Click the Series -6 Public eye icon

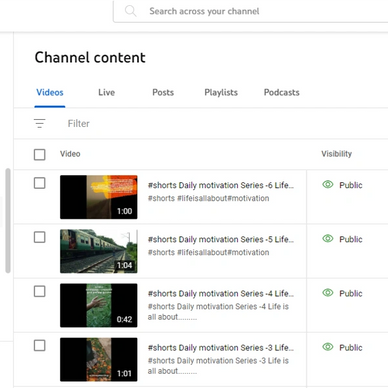(x=328, y=184)
